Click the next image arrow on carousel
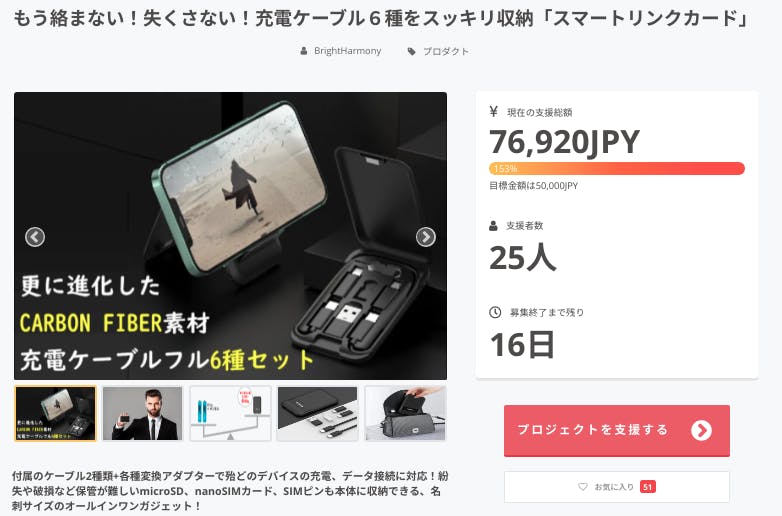The height and width of the screenshot is (516, 782). pyautogui.click(x=425, y=237)
